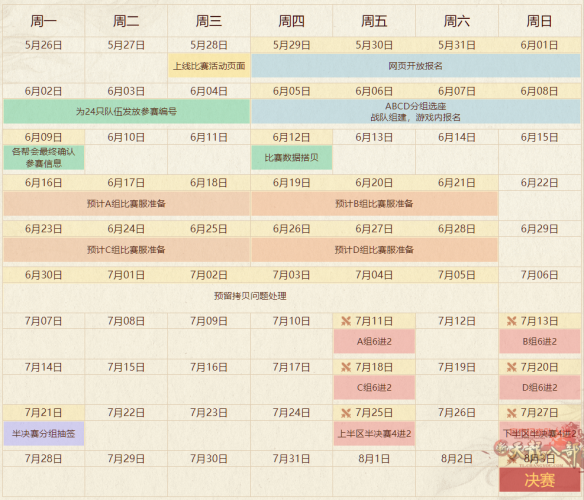Click the green 为24只队伍发放参赛编号 bar
This screenshot has width=584, height=500.
126,111
